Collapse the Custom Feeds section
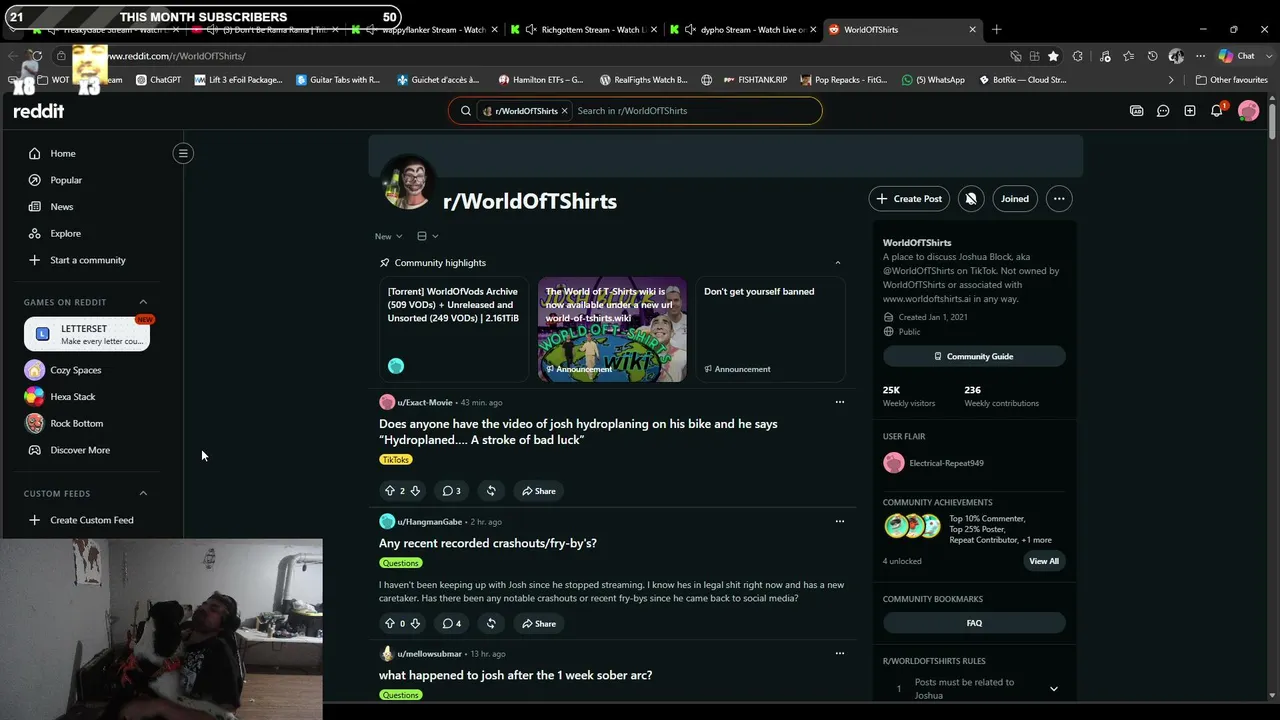The image size is (1280, 720). coord(143,493)
